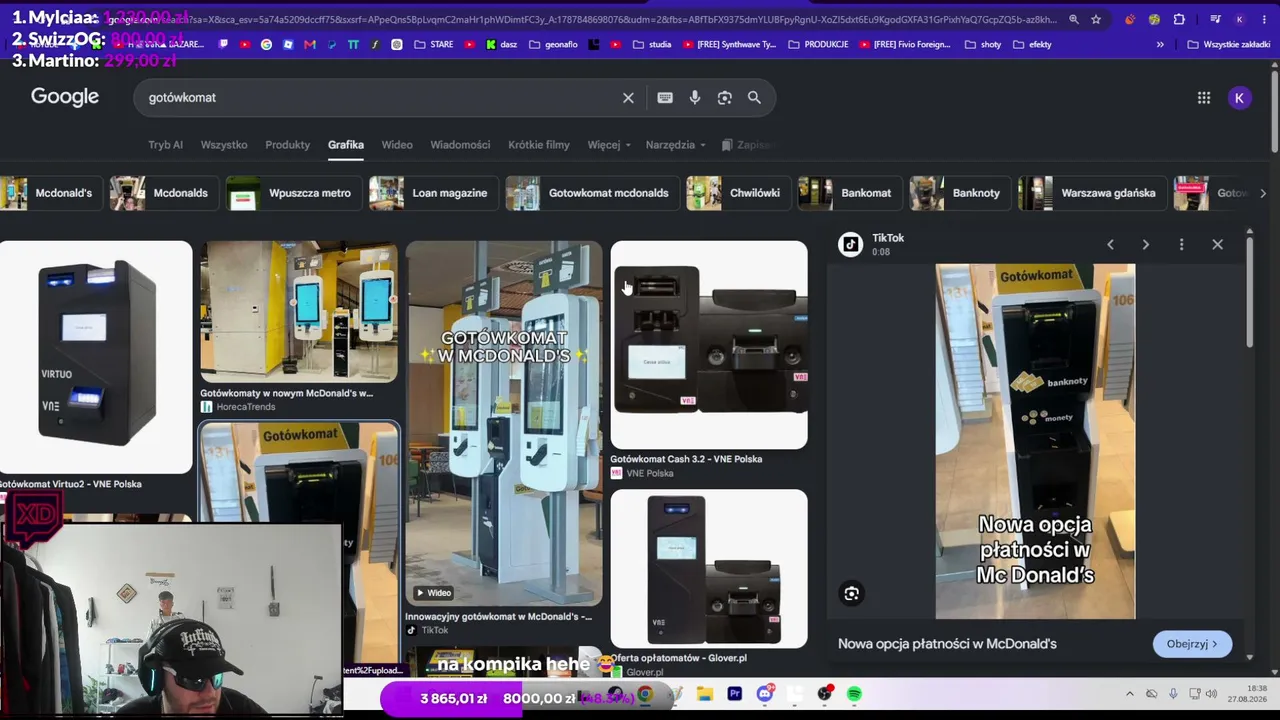Select the Grafika tab

(346, 145)
